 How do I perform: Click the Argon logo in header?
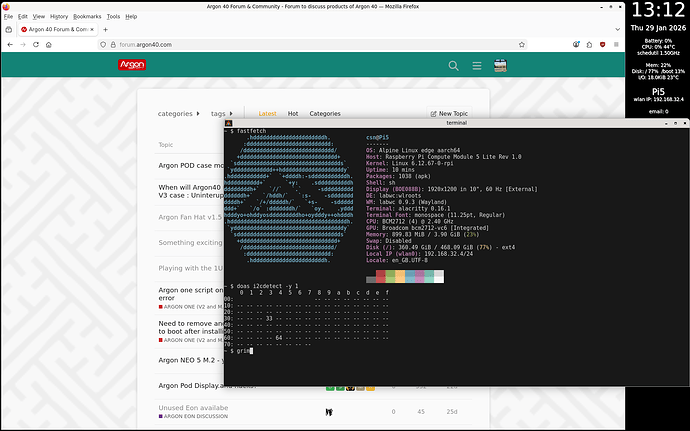tap(133, 66)
